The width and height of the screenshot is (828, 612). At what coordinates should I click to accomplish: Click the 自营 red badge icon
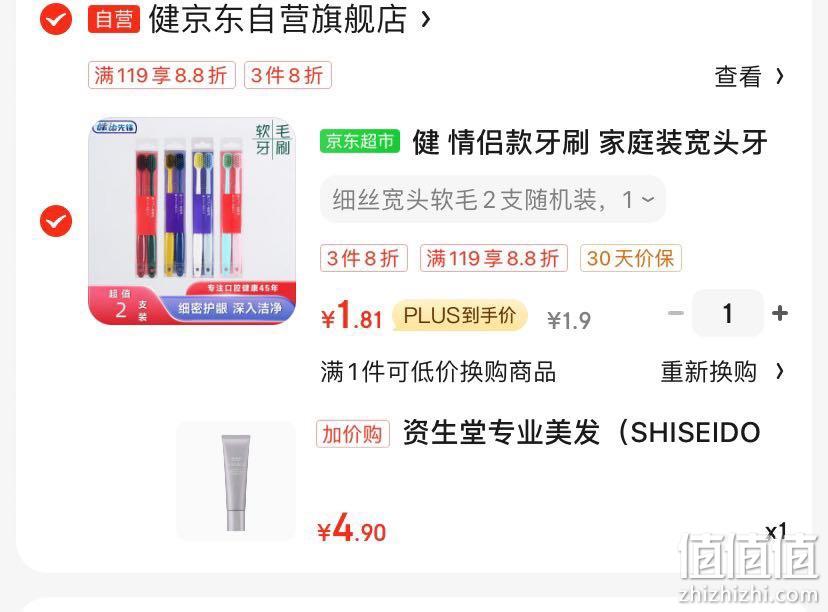114,20
